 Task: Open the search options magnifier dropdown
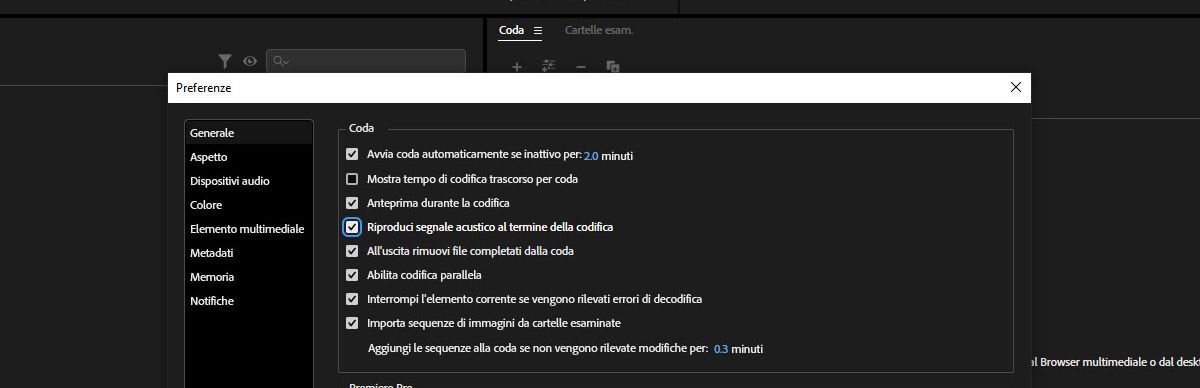[x=280, y=62]
